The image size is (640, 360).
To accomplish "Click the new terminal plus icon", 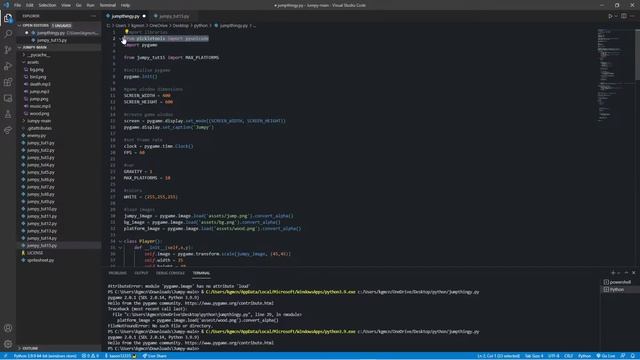I will click(613, 273).
